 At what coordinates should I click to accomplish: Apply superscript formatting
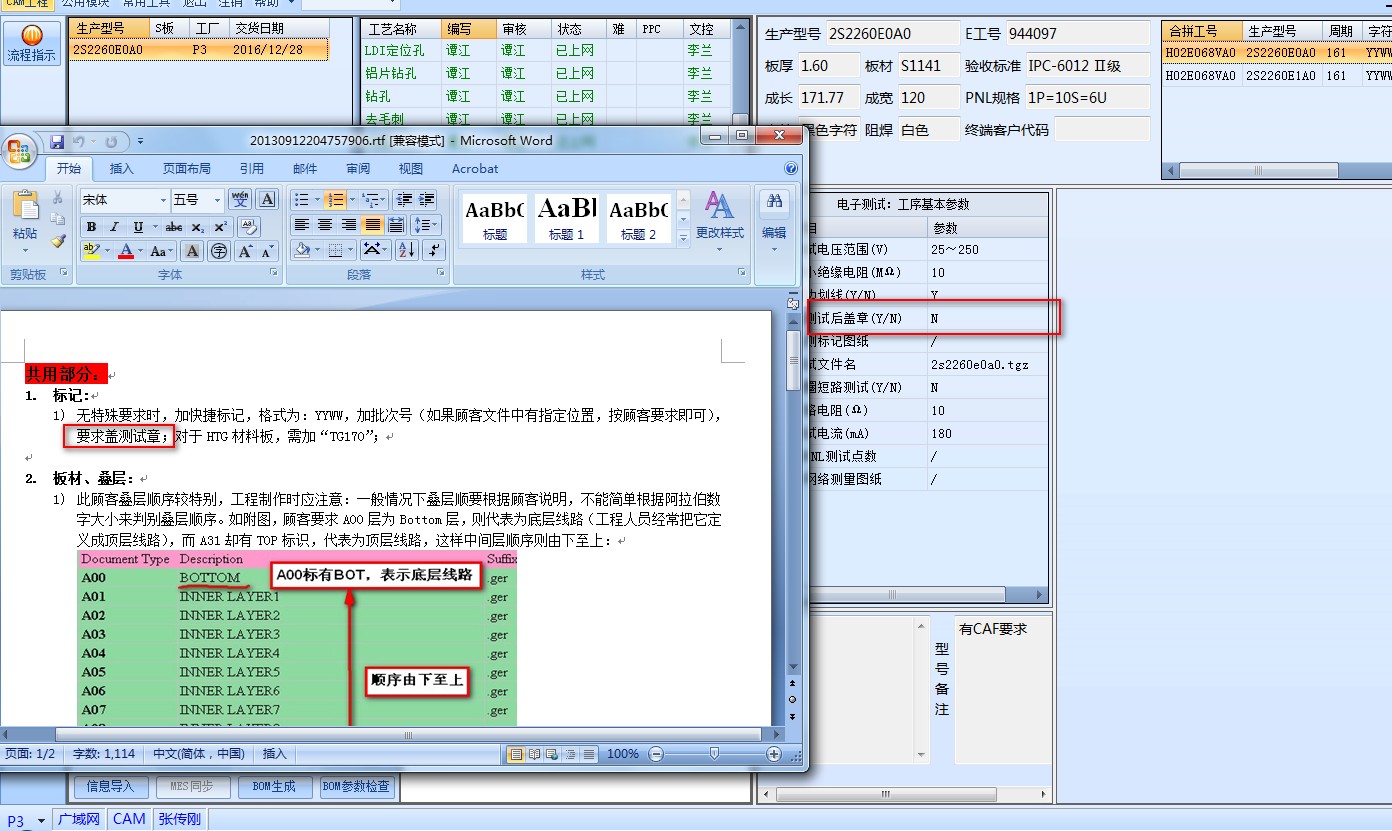click(x=220, y=227)
